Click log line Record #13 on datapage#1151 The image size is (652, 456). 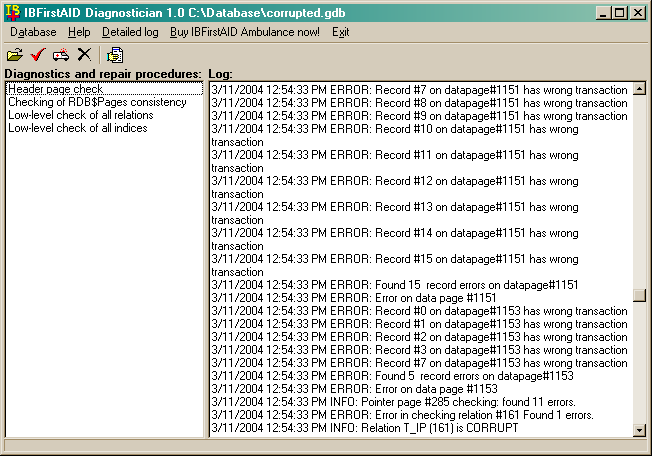(x=395, y=213)
